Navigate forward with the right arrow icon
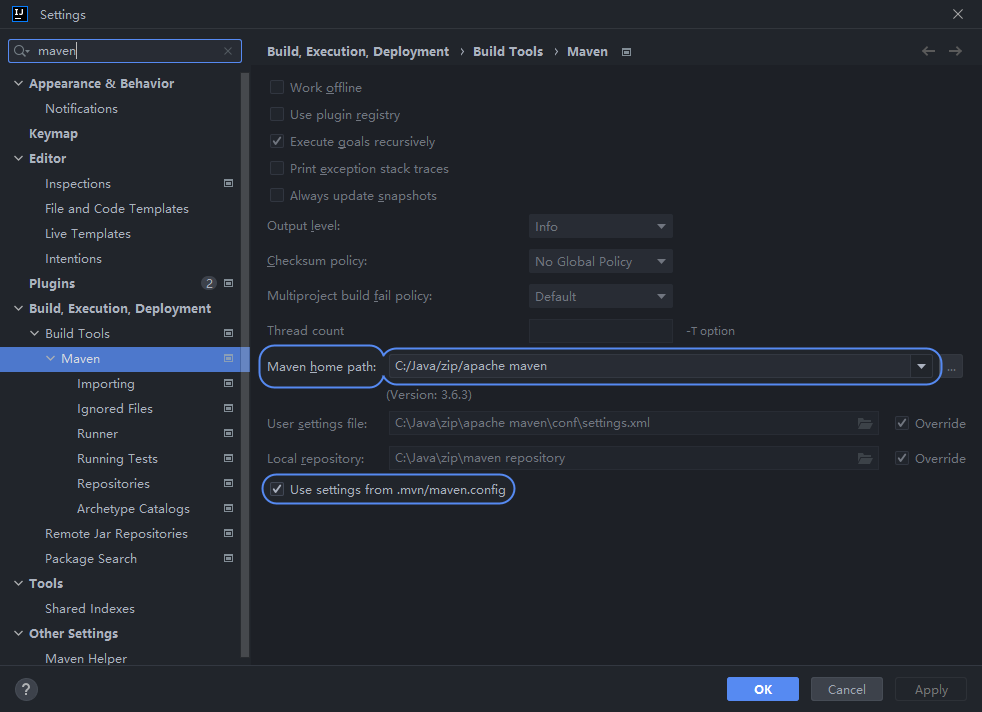The image size is (982, 712). 955,51
